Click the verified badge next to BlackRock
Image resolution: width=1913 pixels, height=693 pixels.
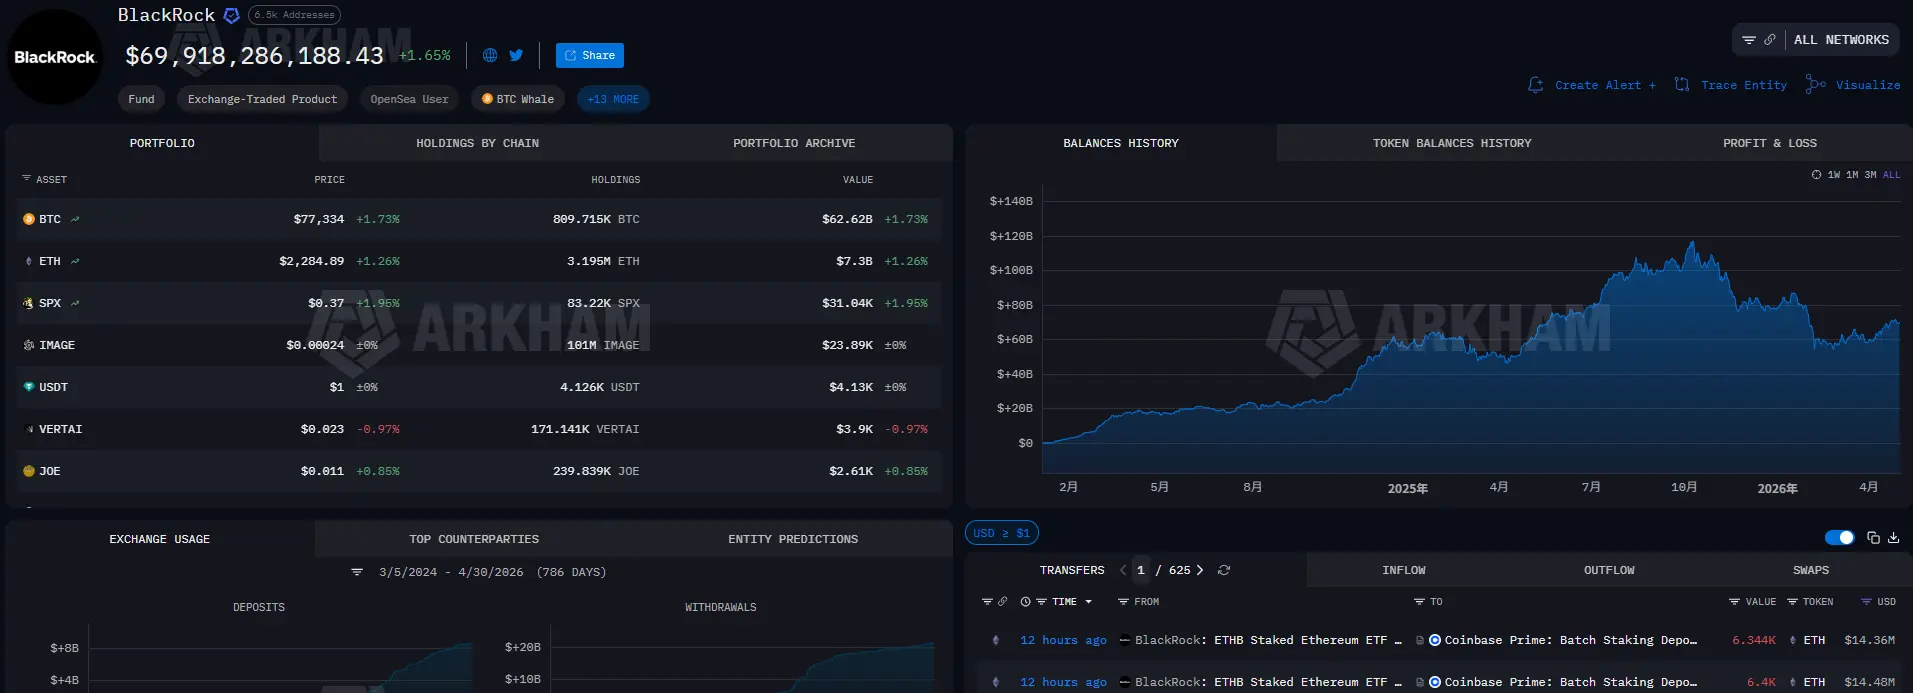point(231,15)
